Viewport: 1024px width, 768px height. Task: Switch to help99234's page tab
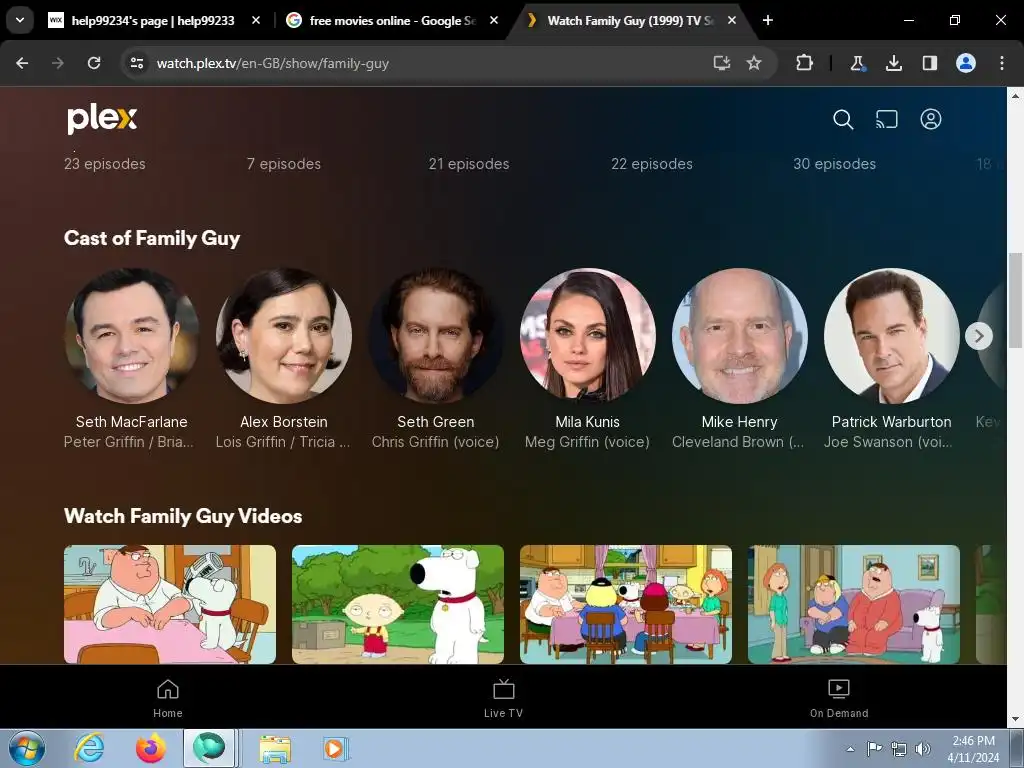[153, 21]
